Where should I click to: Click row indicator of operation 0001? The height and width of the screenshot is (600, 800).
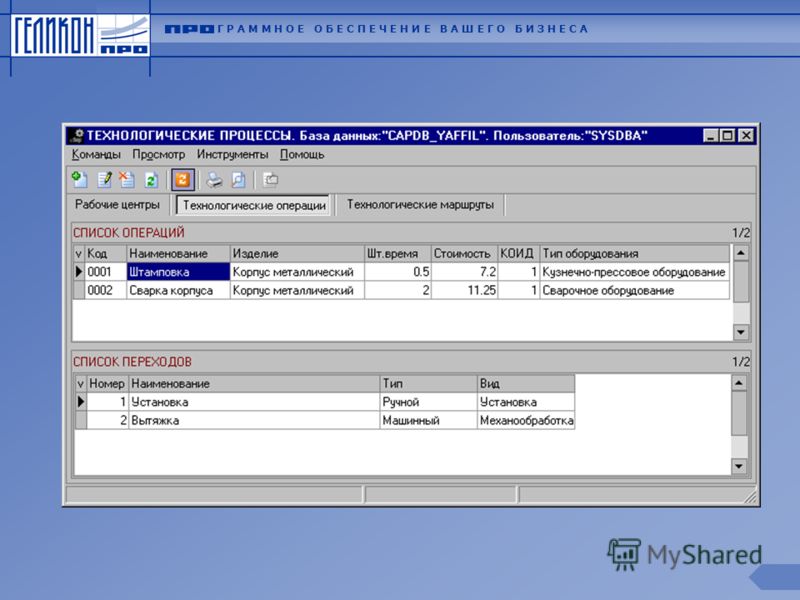[x=79, y=272]
